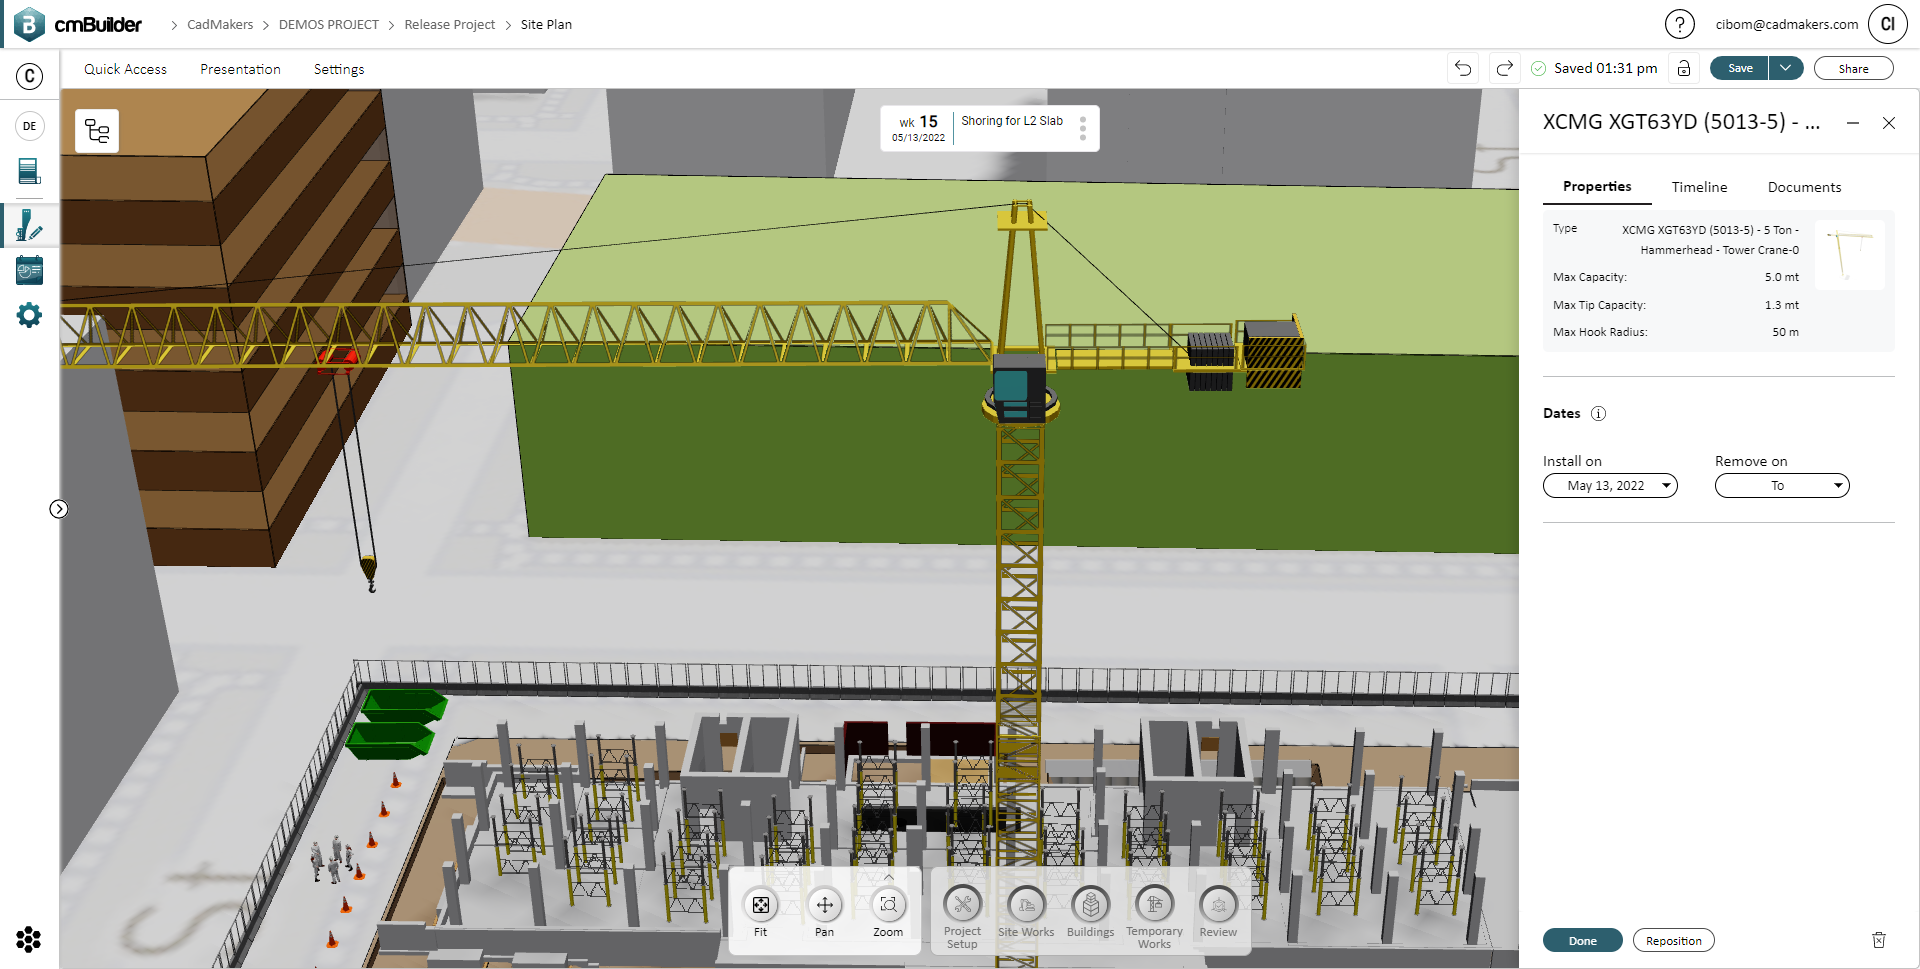Screen dimensions: 1920x969
Task: Click the redo arrow icon
Action: coord(1504,68)
